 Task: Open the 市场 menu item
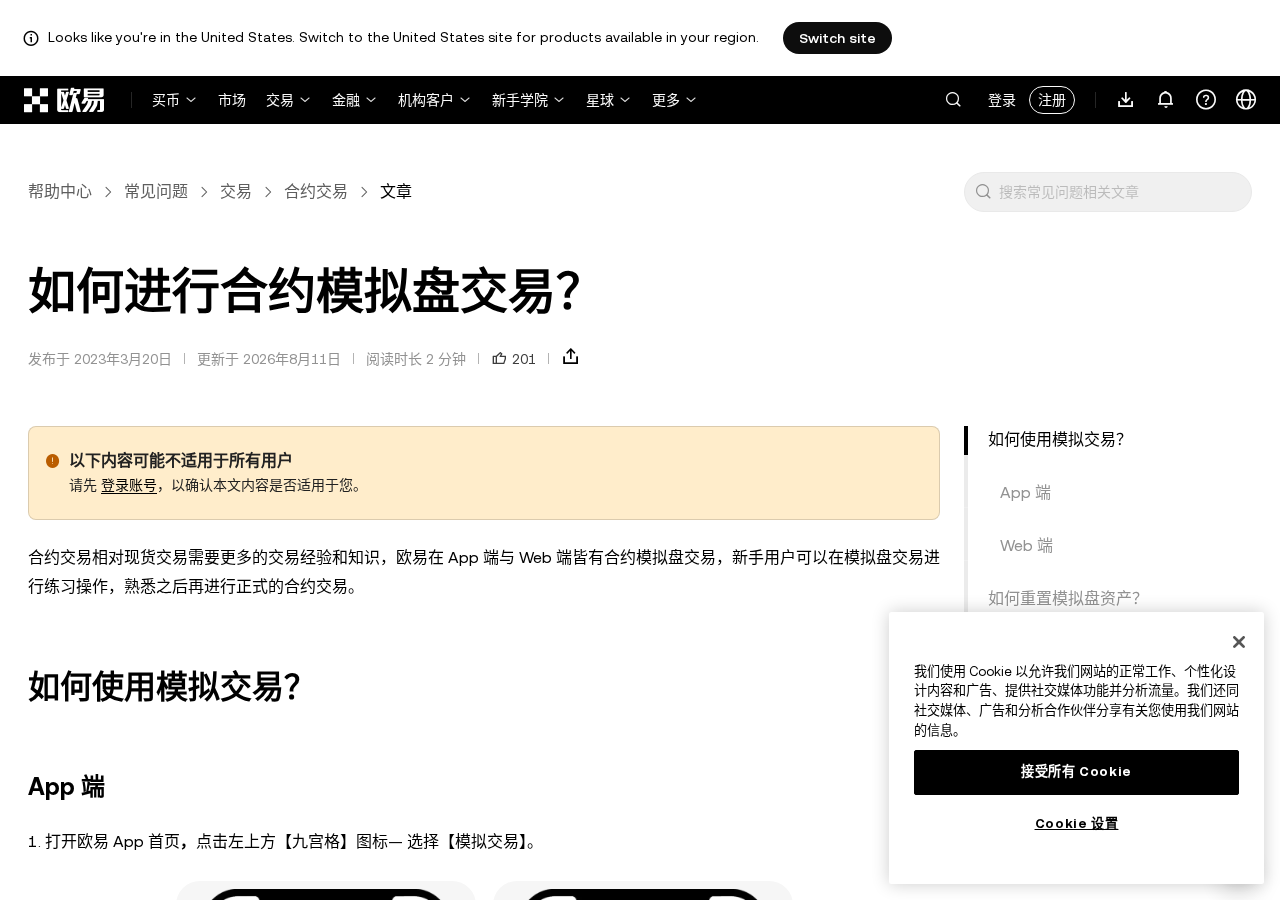click(x=232, y=100)
